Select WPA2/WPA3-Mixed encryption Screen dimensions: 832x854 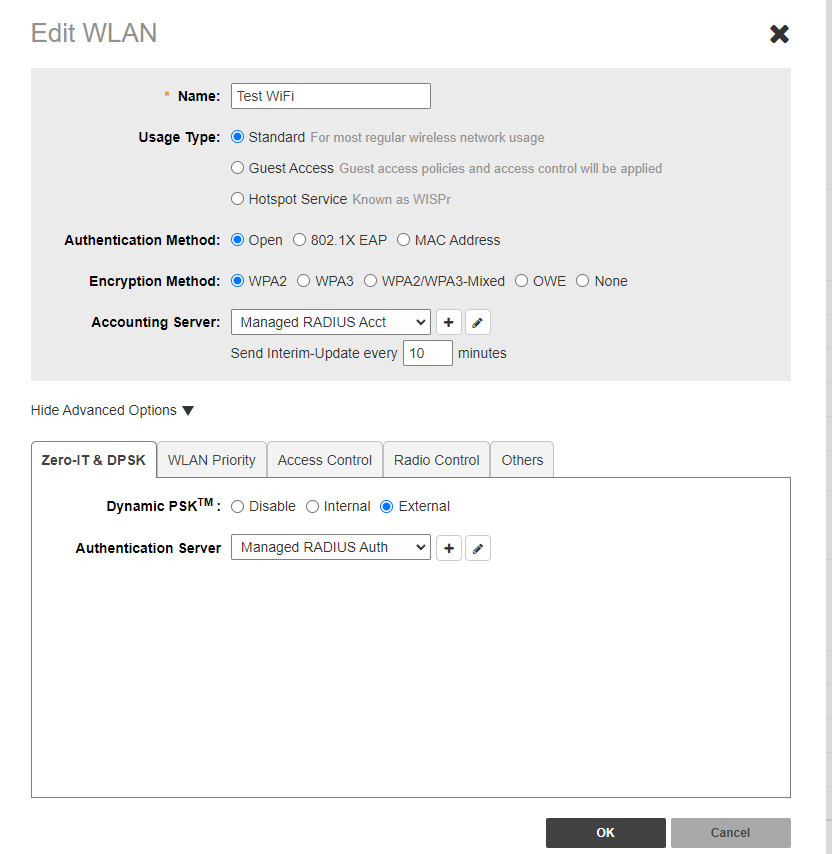(370, 281)
